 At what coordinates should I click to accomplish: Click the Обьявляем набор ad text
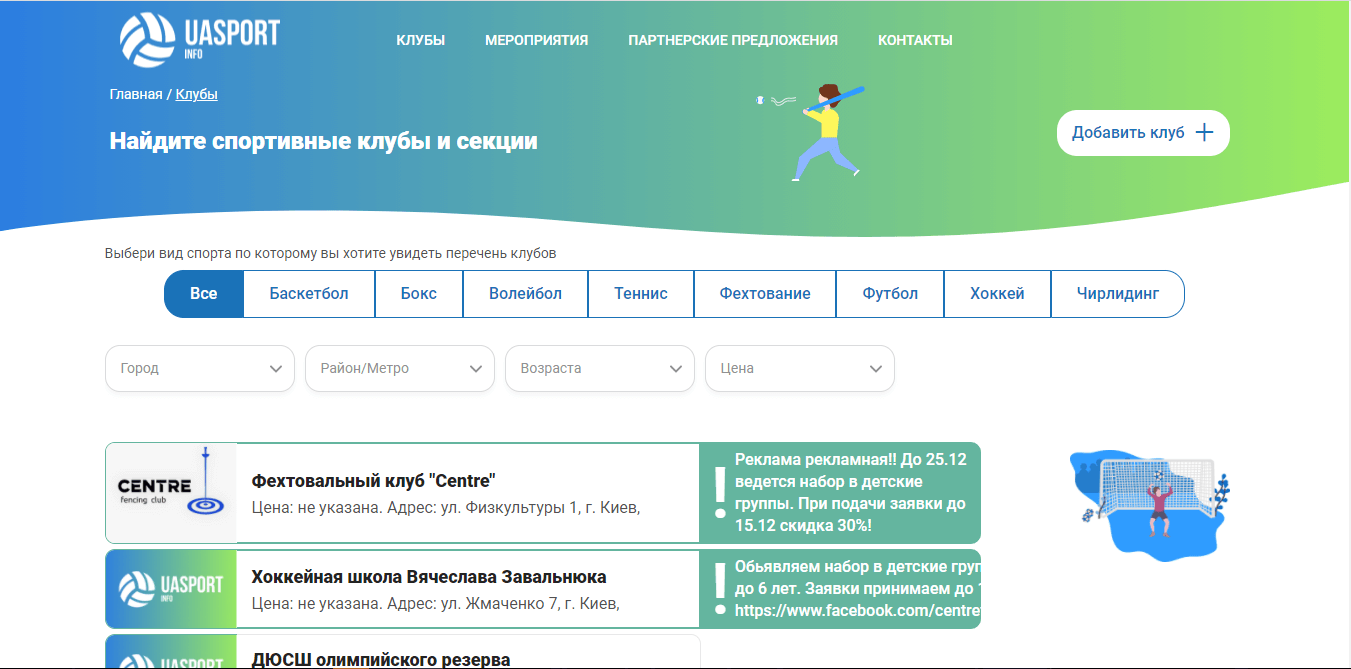pos(857,588)
